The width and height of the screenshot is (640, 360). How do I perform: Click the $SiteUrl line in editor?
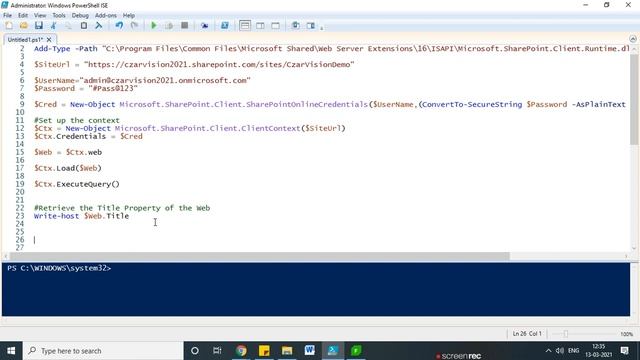194,64
